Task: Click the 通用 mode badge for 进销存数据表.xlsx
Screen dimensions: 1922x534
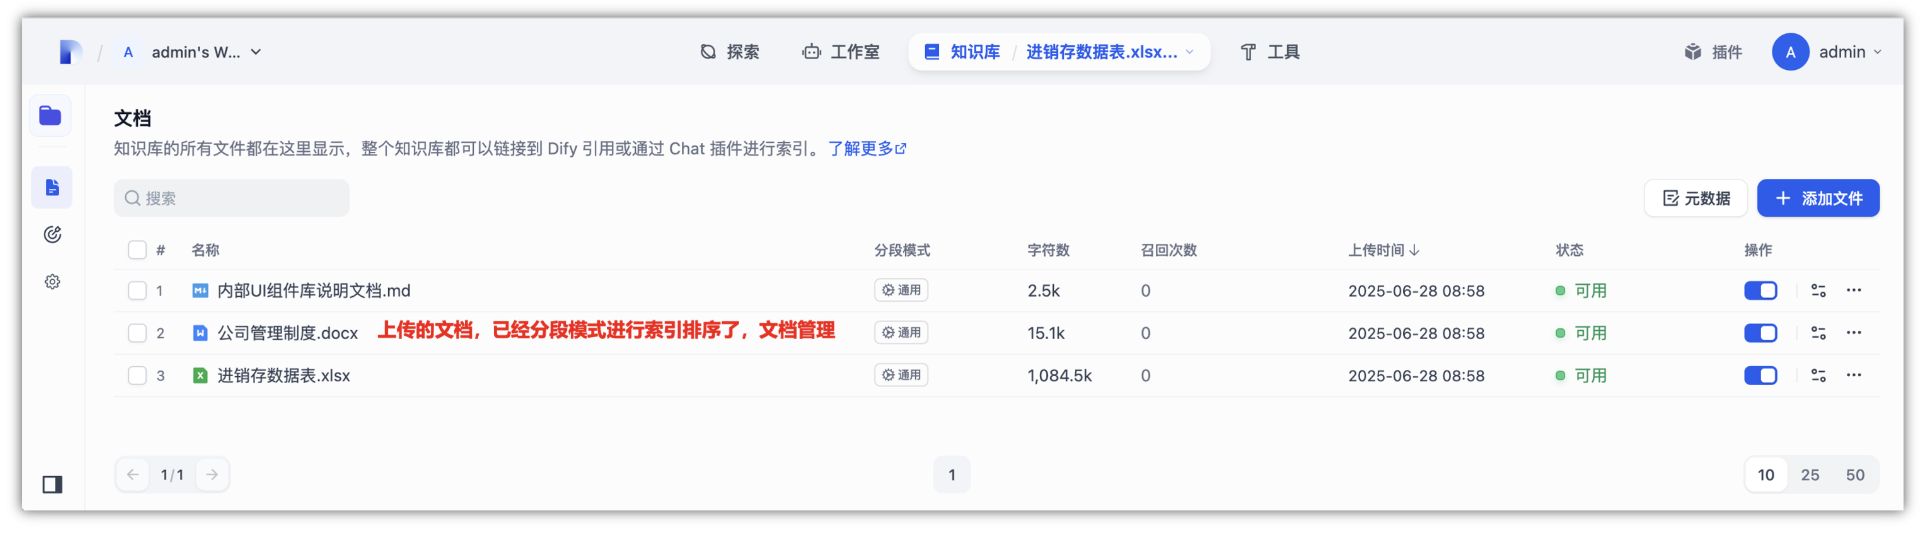Action: tap(901, 376)
